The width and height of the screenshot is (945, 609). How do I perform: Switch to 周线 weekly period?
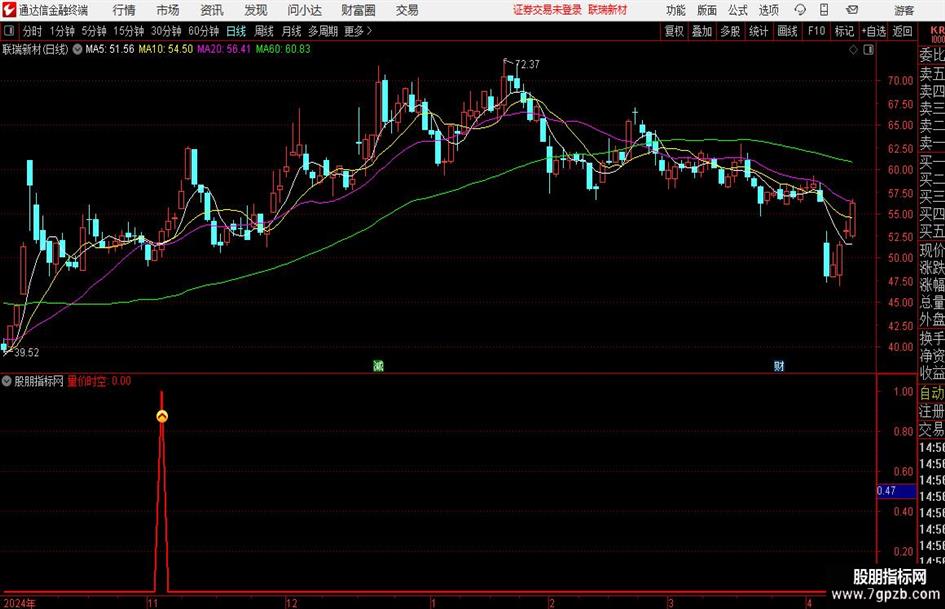pyautogui.click(x=264, y=31)
